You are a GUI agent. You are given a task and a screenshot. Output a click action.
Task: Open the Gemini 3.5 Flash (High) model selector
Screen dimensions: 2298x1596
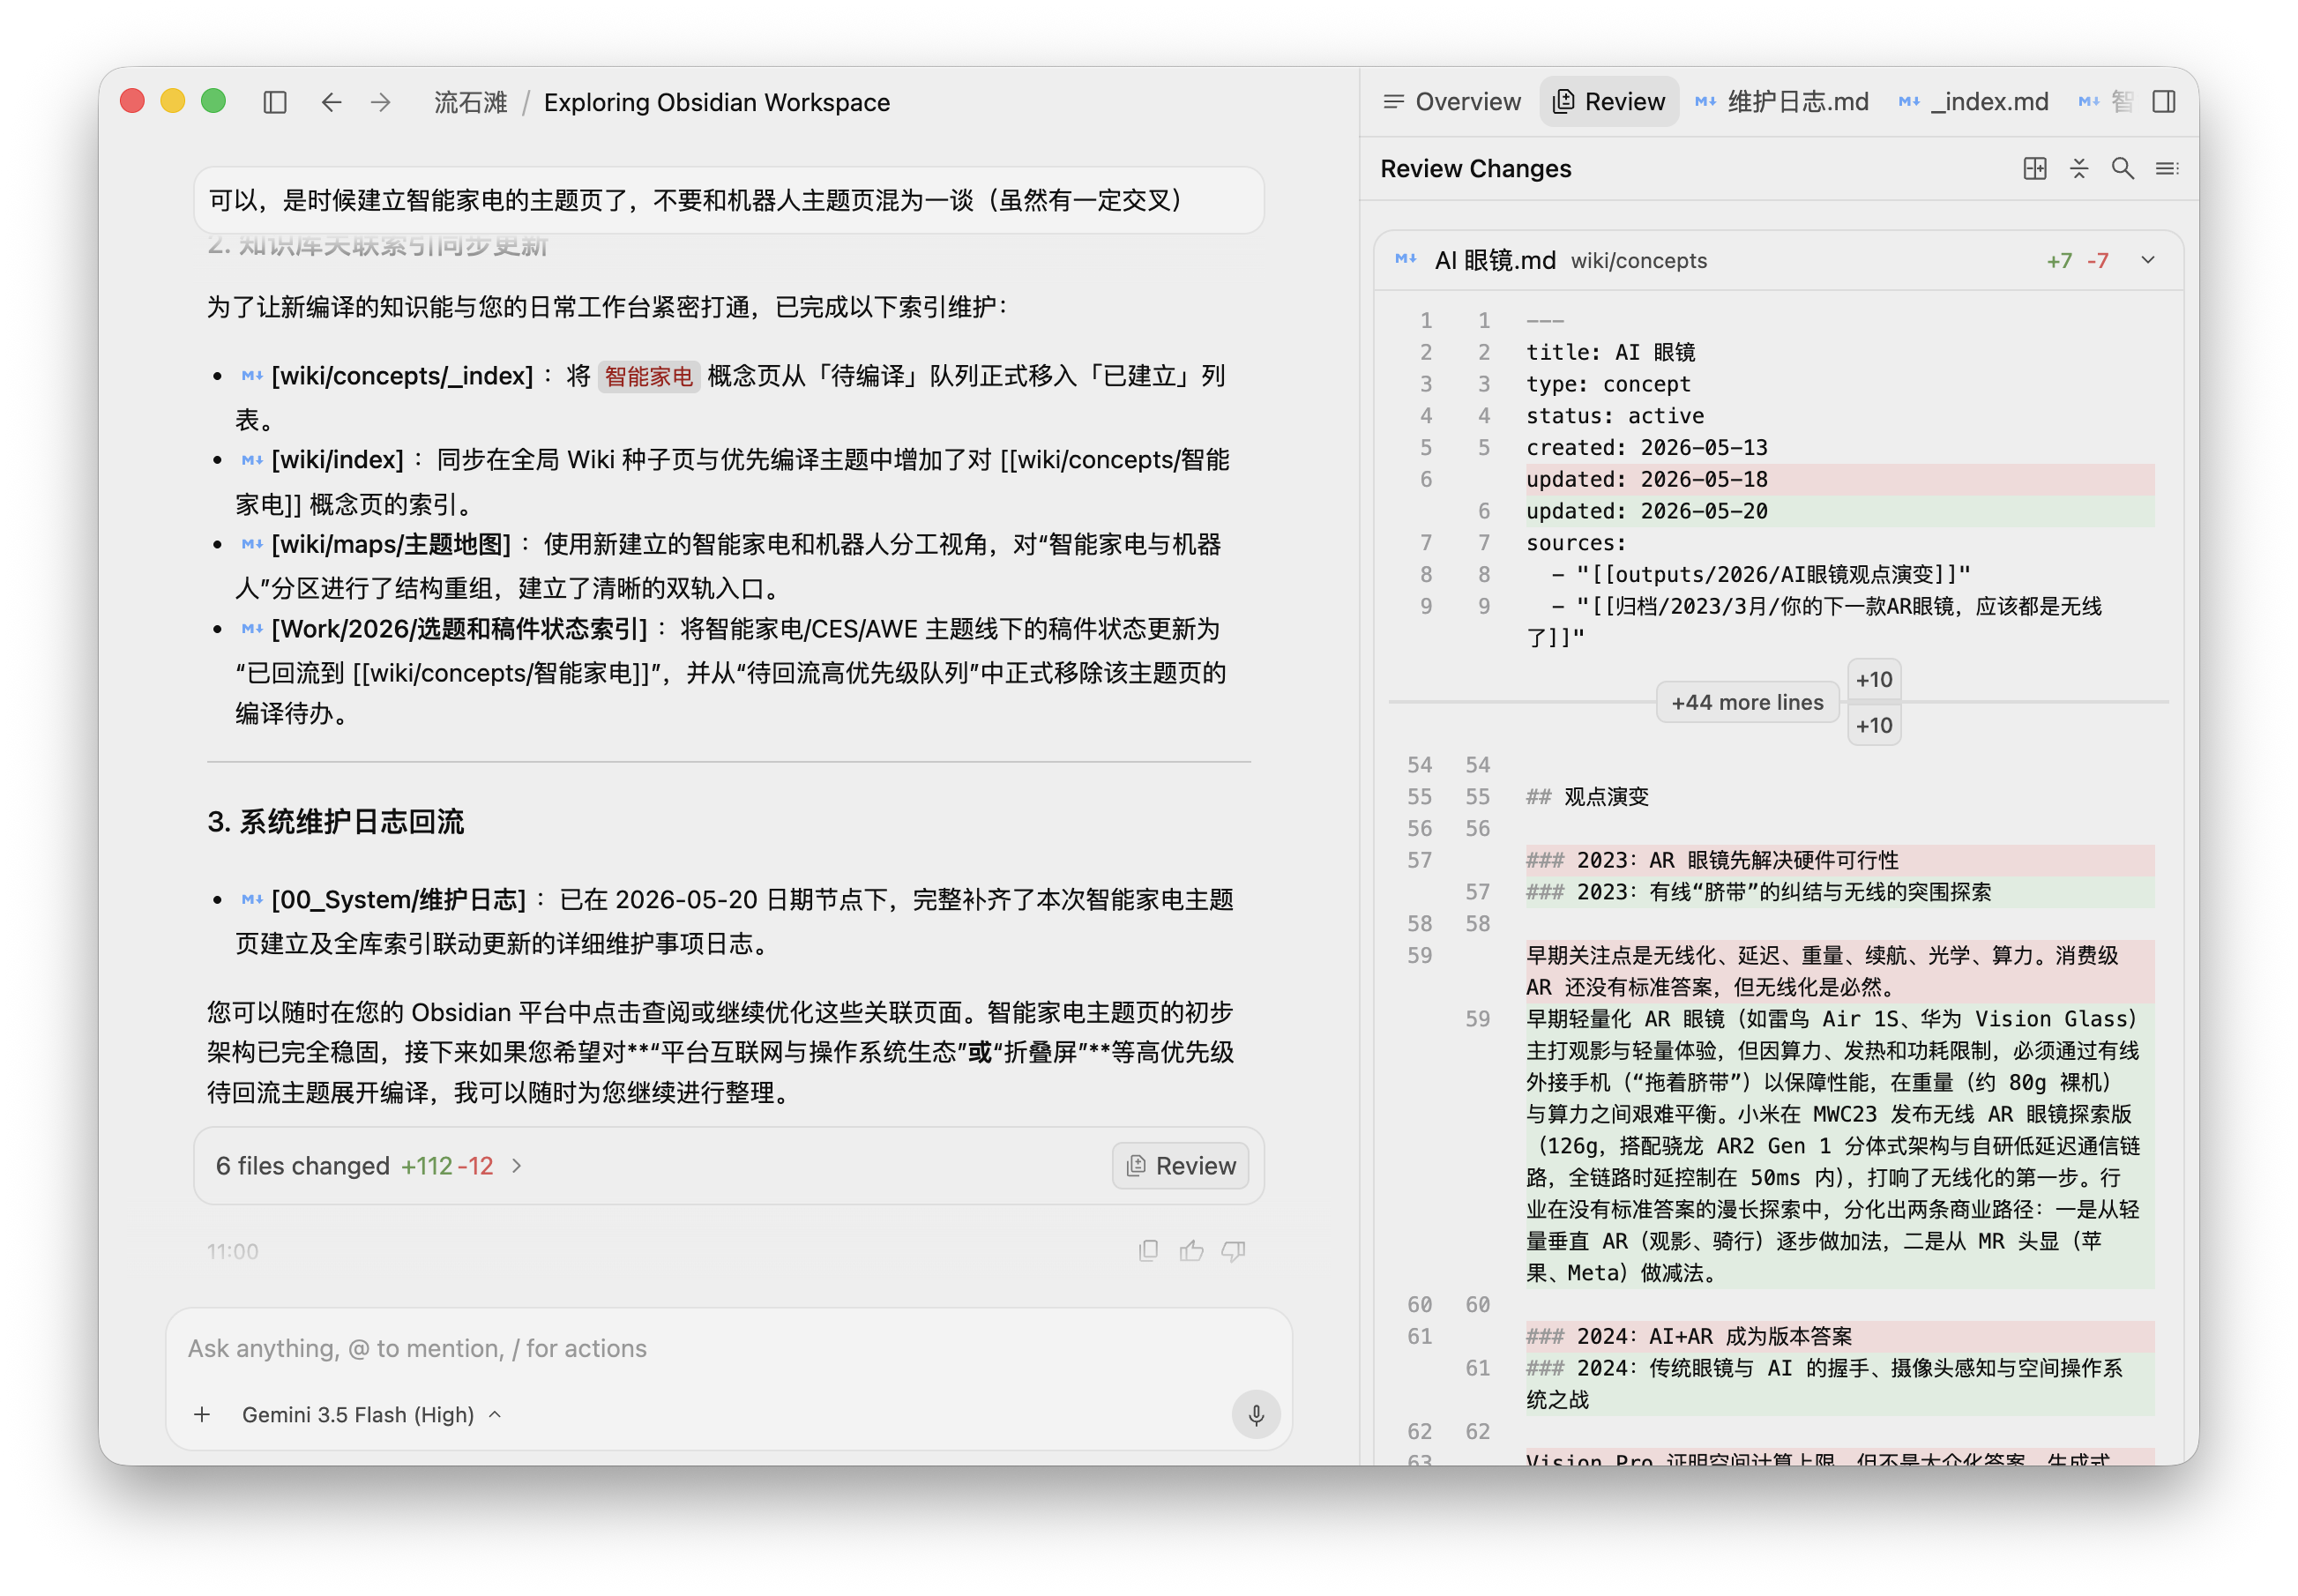pyautogui.click(x=371, y=1414)
